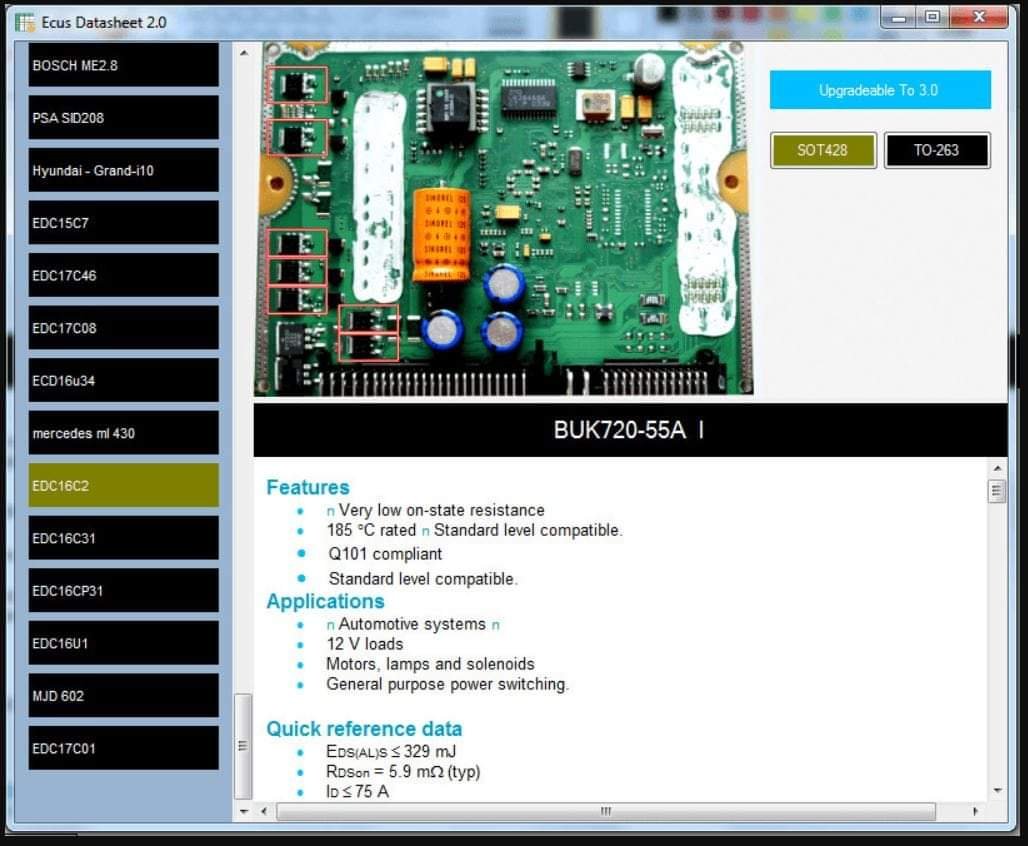Select the SOT428 package option
The width and height of the screenshot is (1028, 846).
coord(823,150)
